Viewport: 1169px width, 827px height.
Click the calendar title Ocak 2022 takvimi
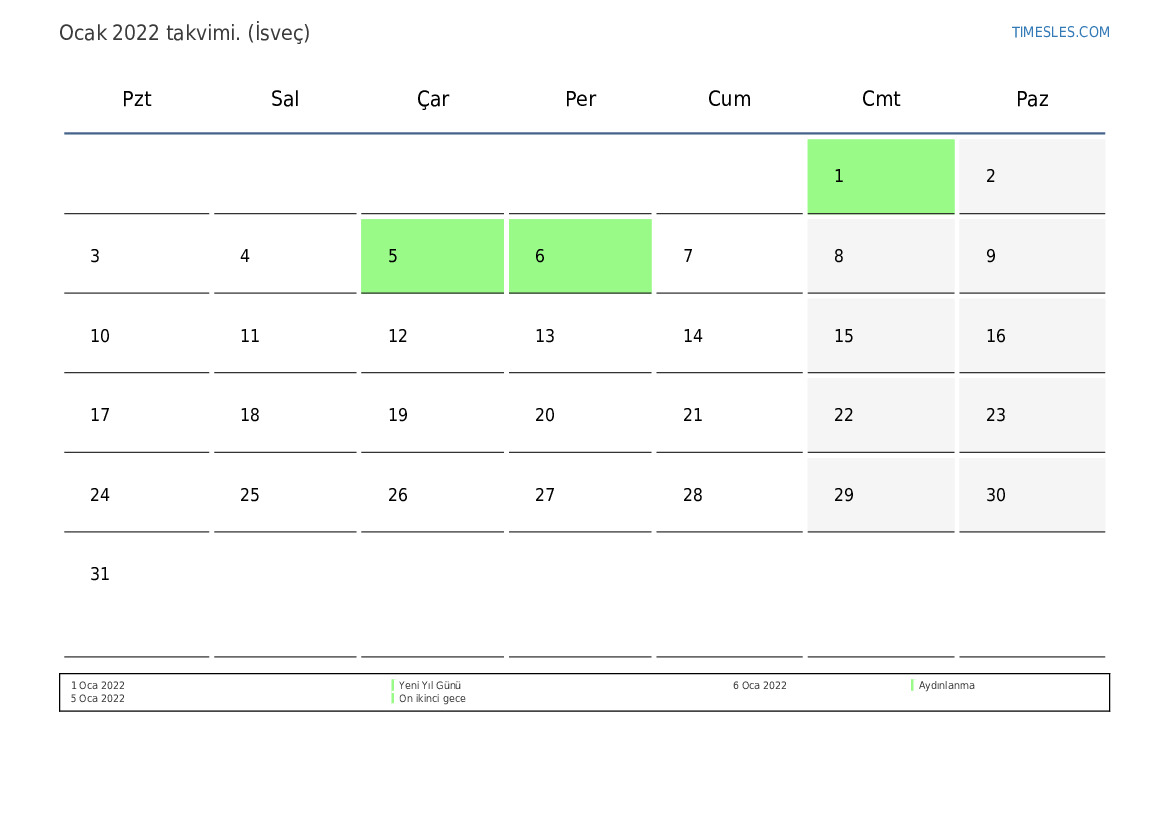pyautogui.click(x=185, y=33)
